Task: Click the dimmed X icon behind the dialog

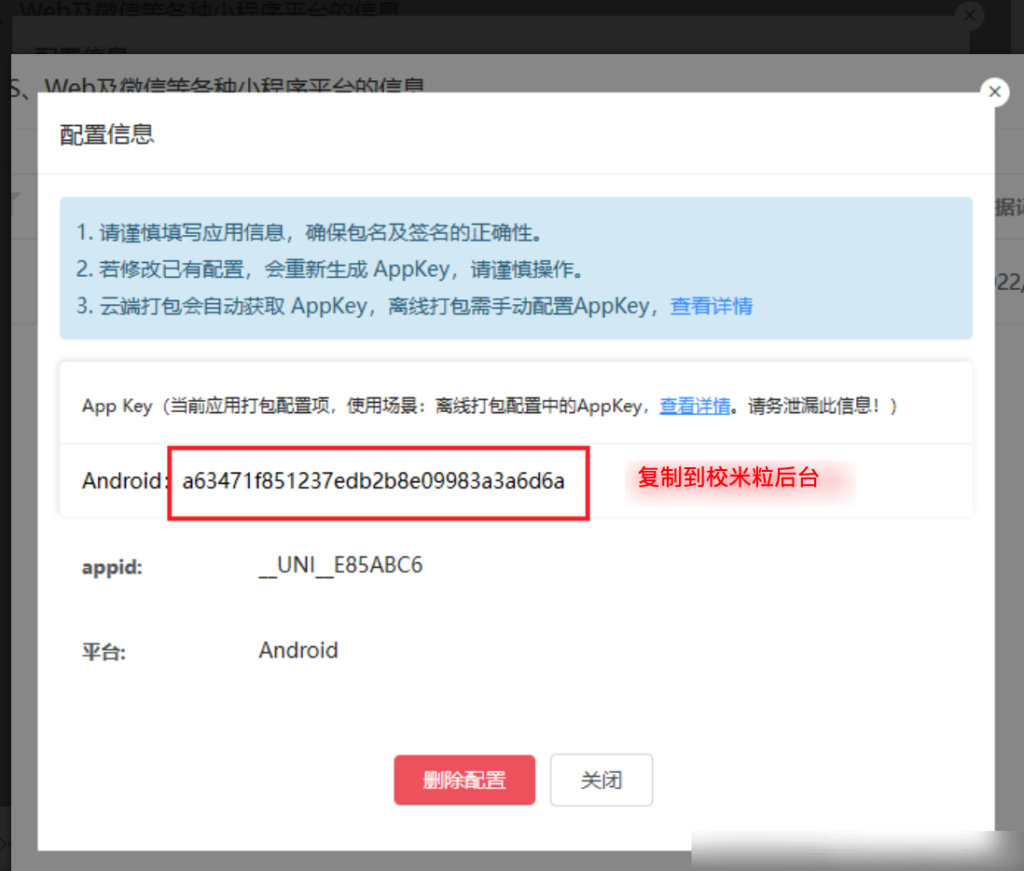Action: pos(968,15)
